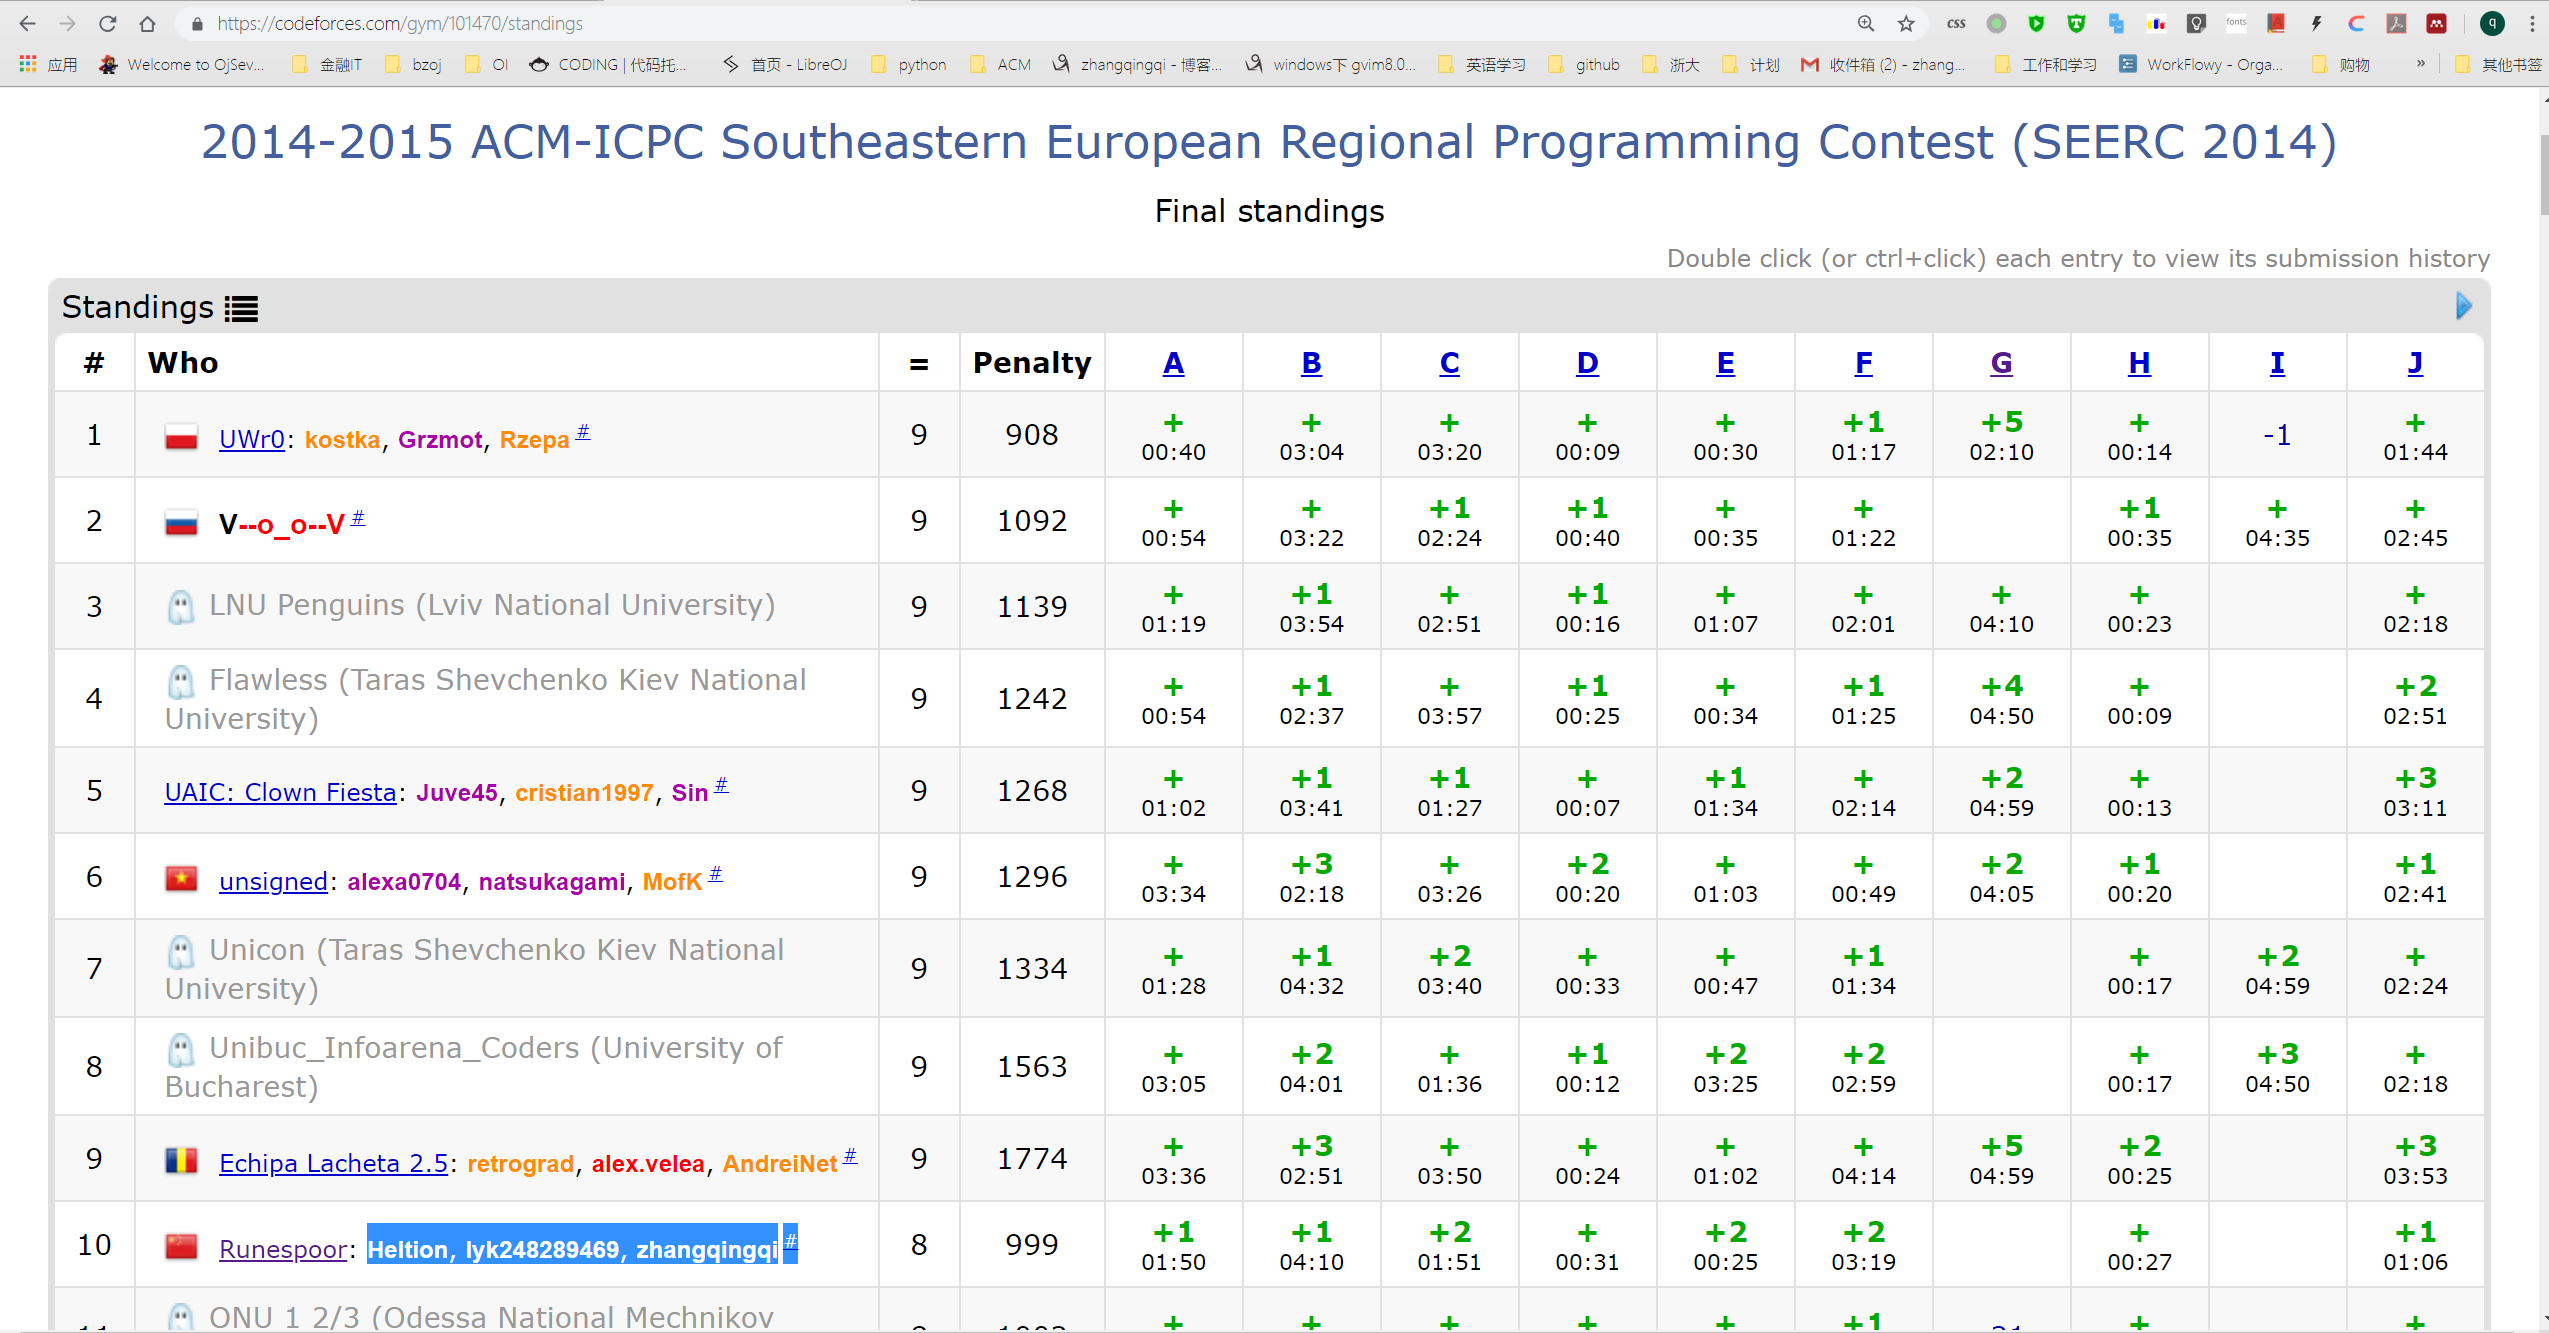Click the blue arrow at the standings panel's right
Viewport: 2549px width, 1333px height.
[2463, 306]
